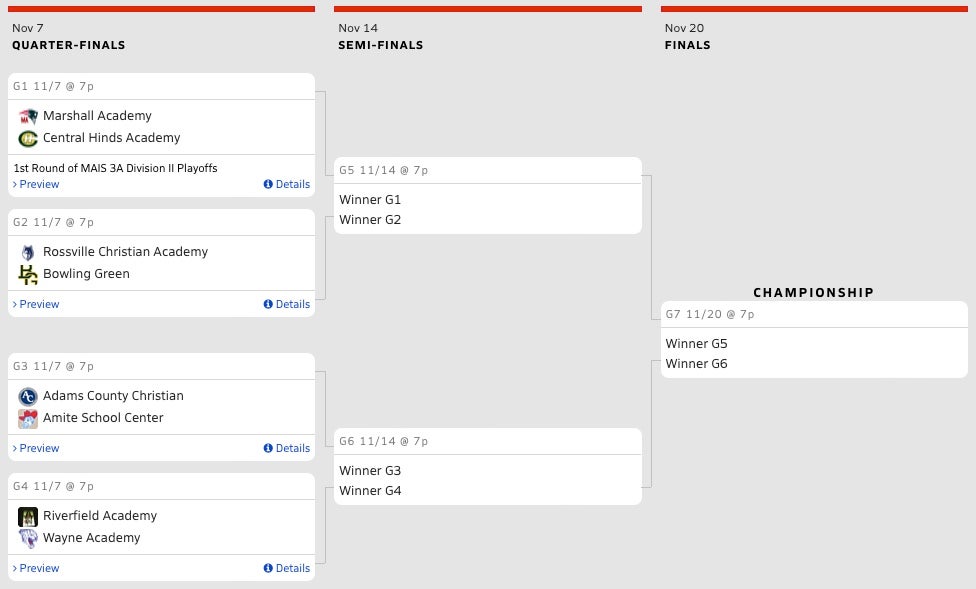Open Details for Riverfield vs Wayne game
This screenshot has height=589, width=976.
[287, 568]
